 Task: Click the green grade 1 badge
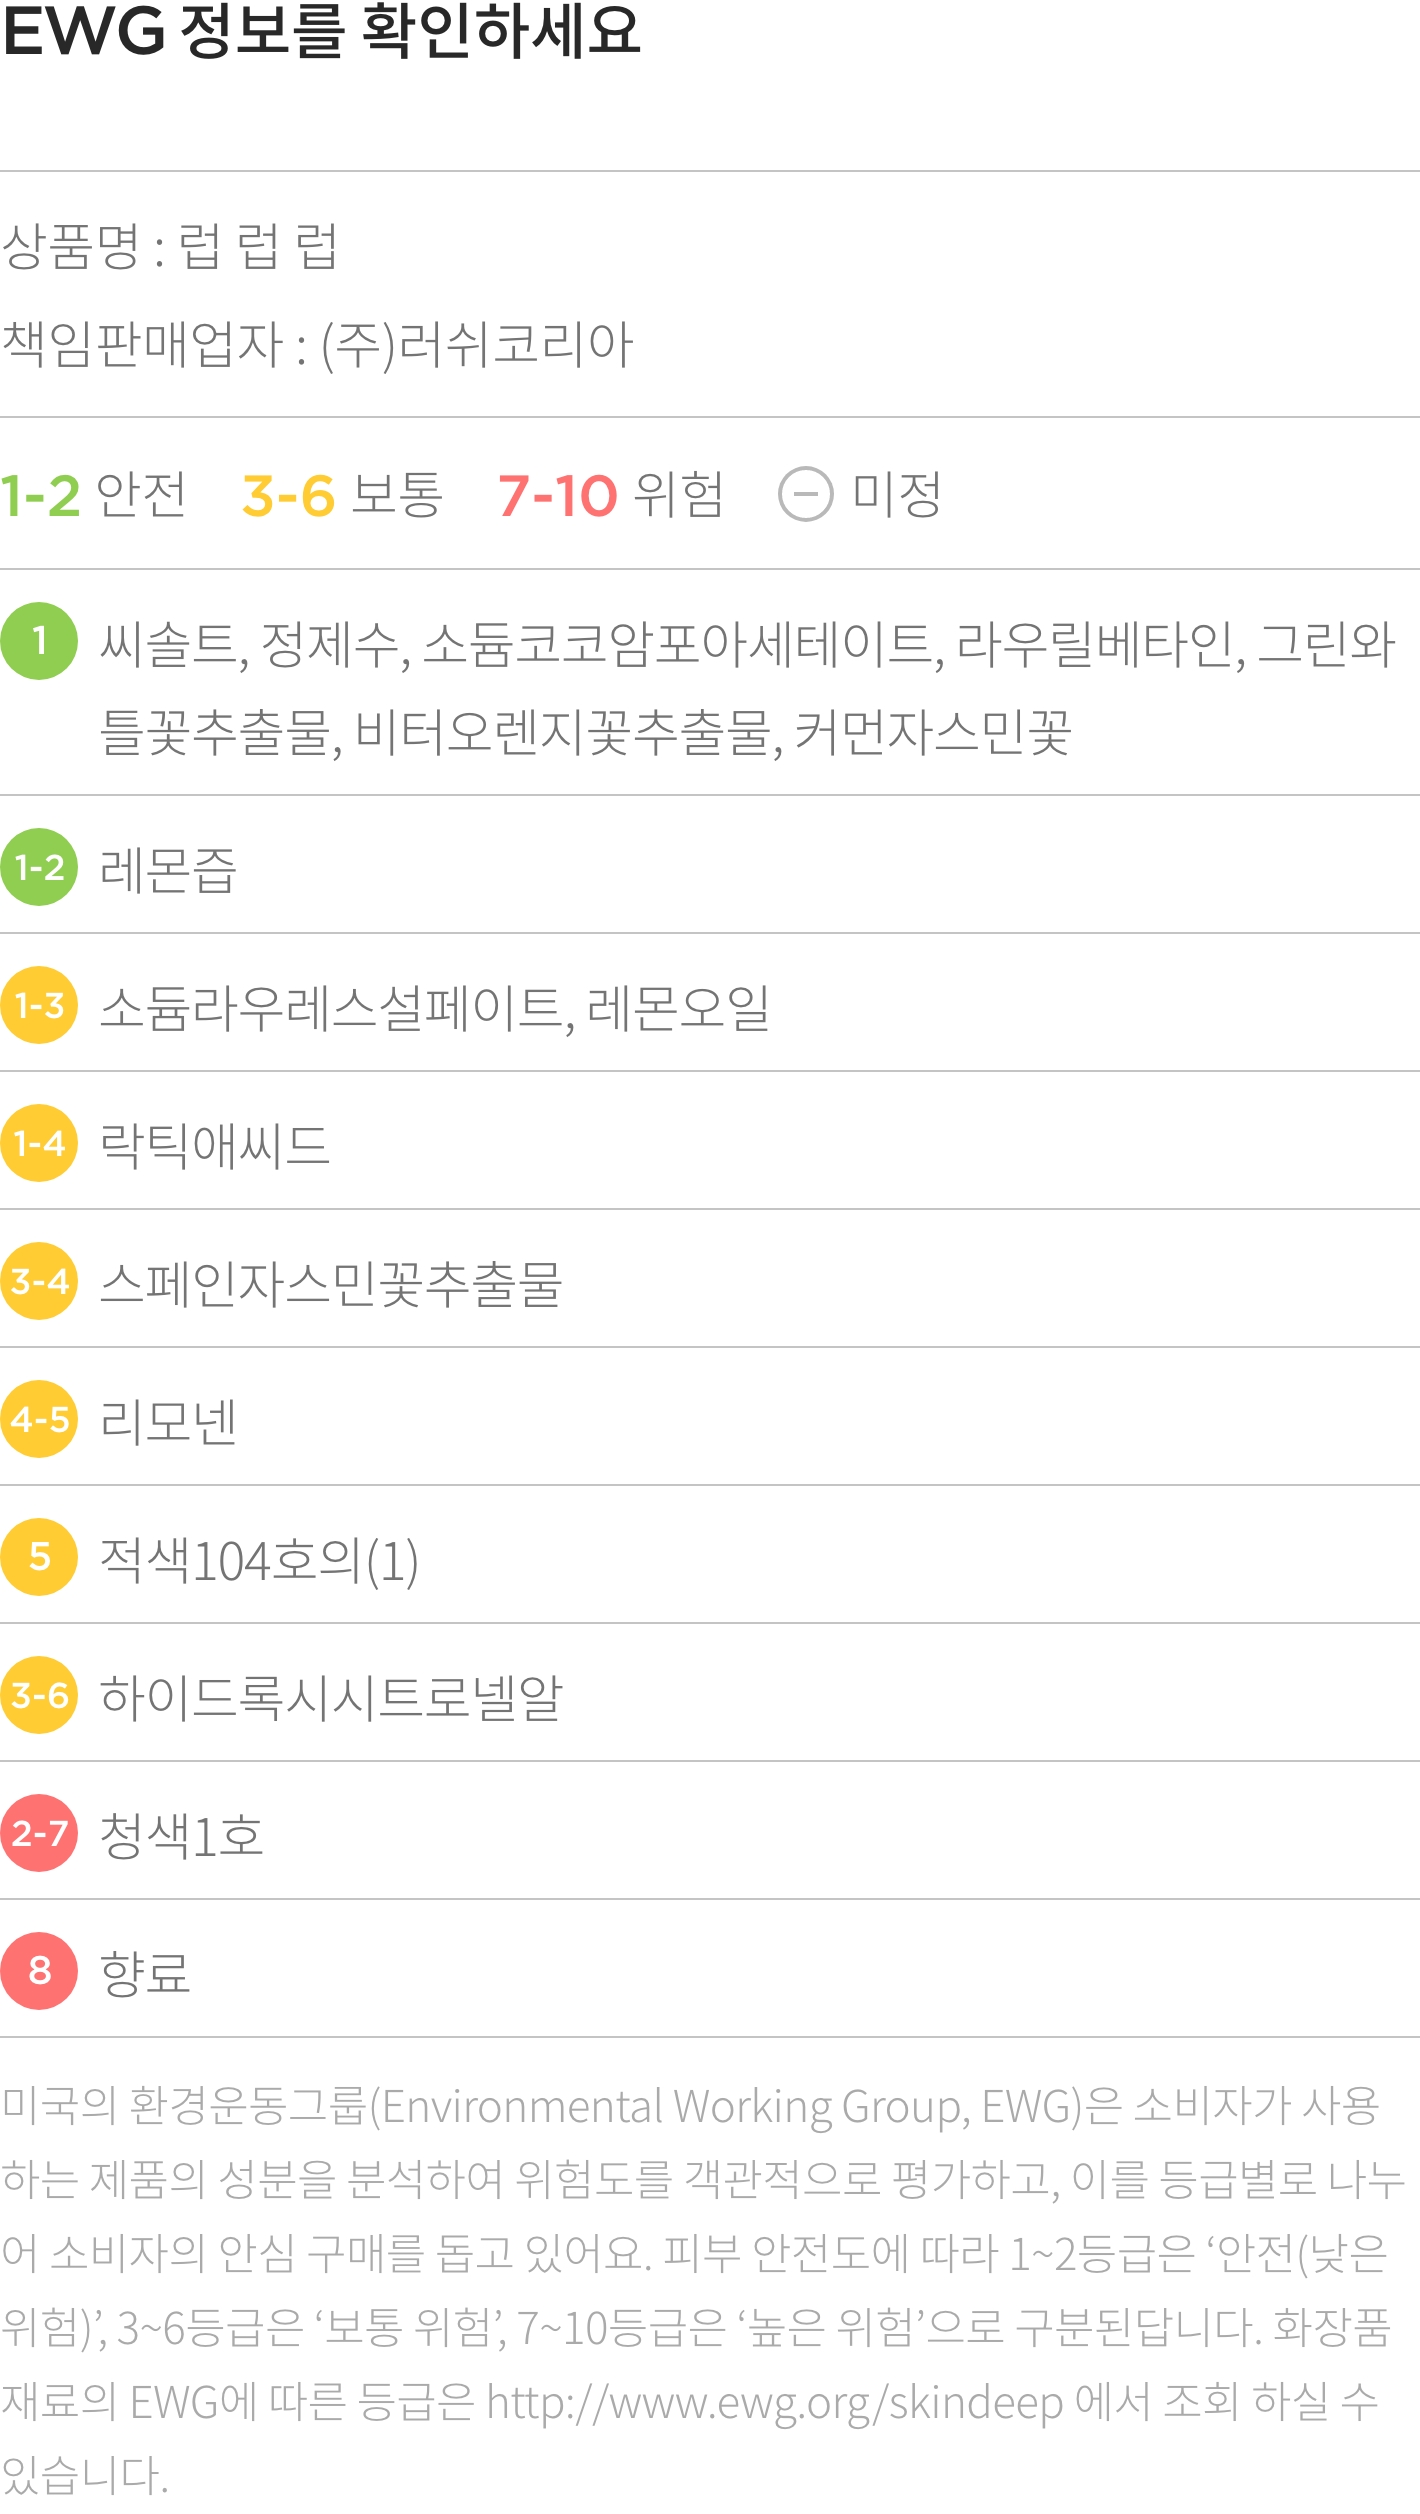tap(39, 641)
